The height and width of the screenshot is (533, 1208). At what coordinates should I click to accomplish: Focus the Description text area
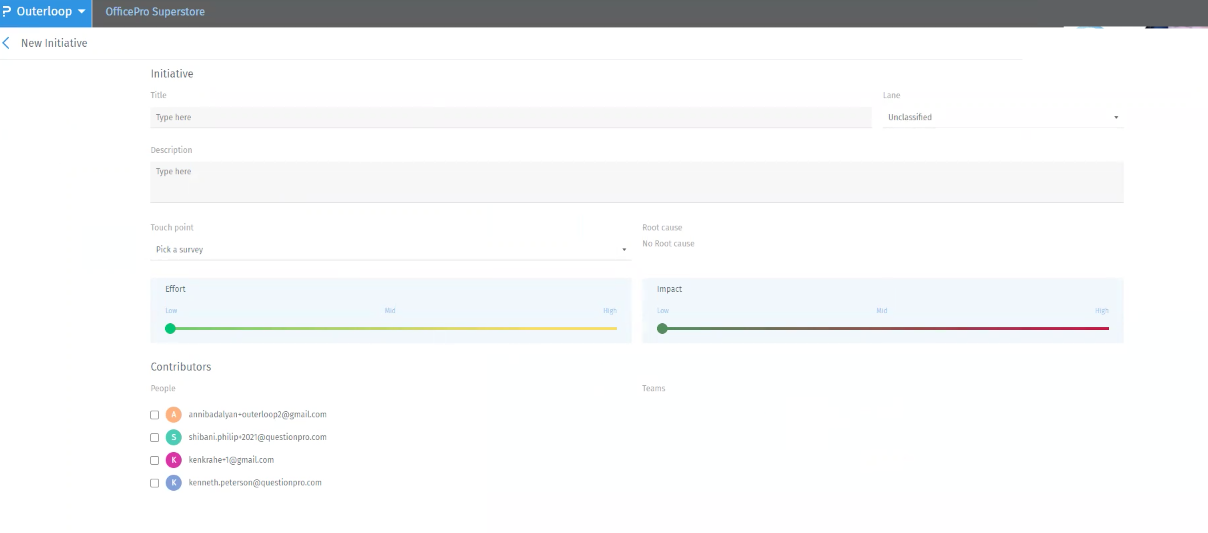pyautogui.click(x=636, y=181)
